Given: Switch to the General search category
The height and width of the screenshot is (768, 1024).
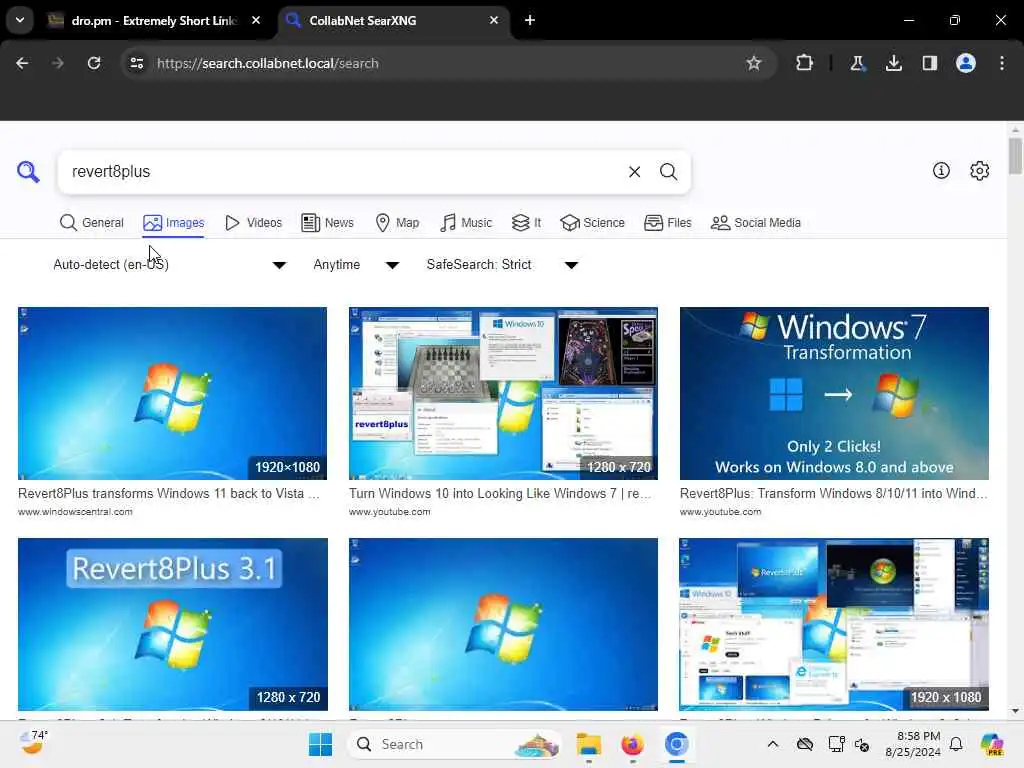Looking at the screenshot, I should point(91,223).
